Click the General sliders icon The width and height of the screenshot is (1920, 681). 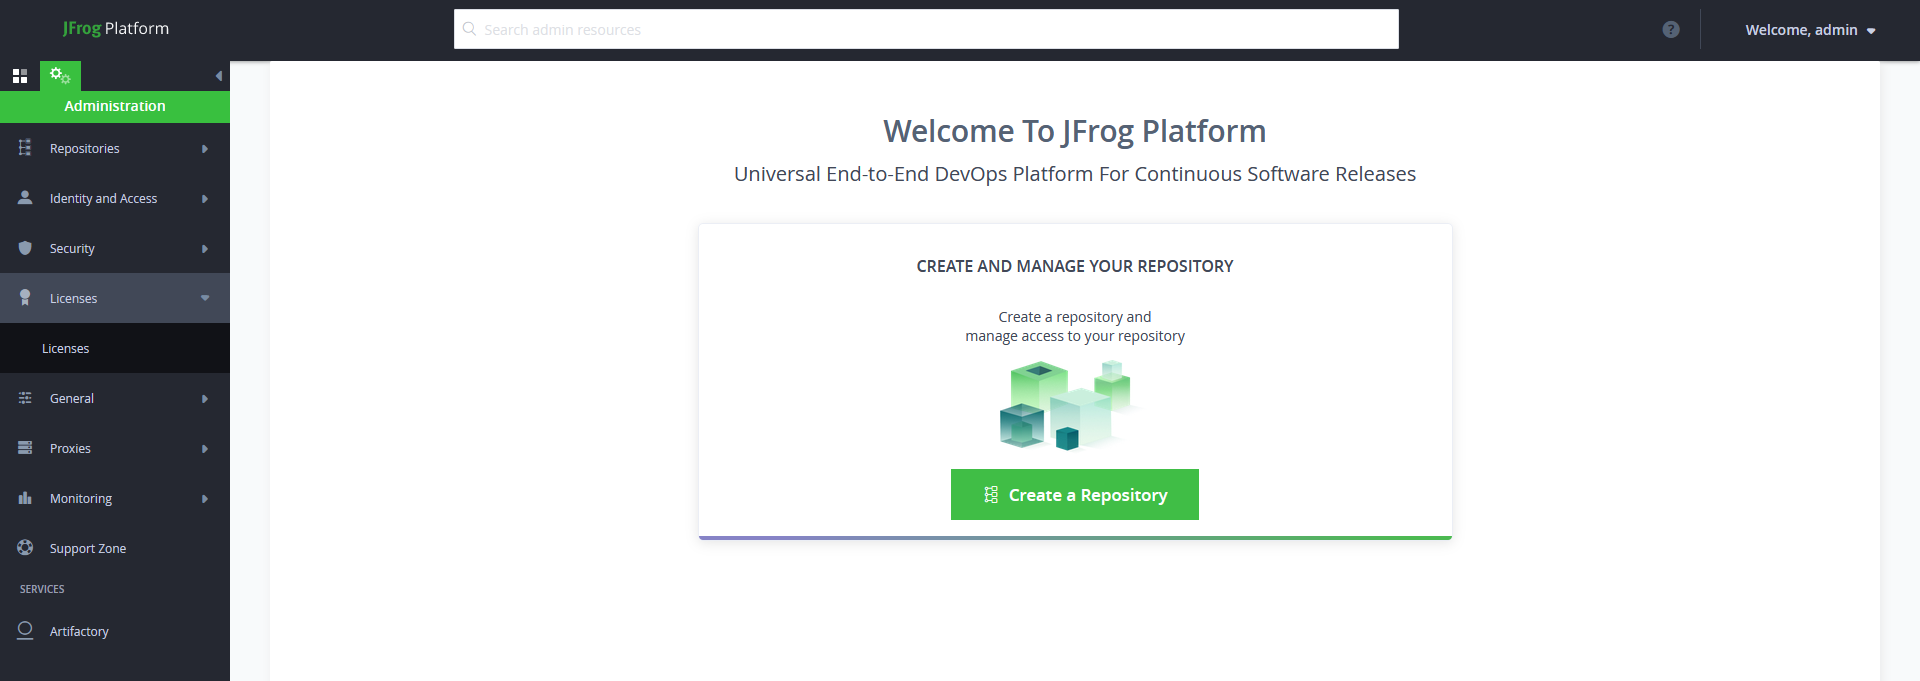click(25, 398)
